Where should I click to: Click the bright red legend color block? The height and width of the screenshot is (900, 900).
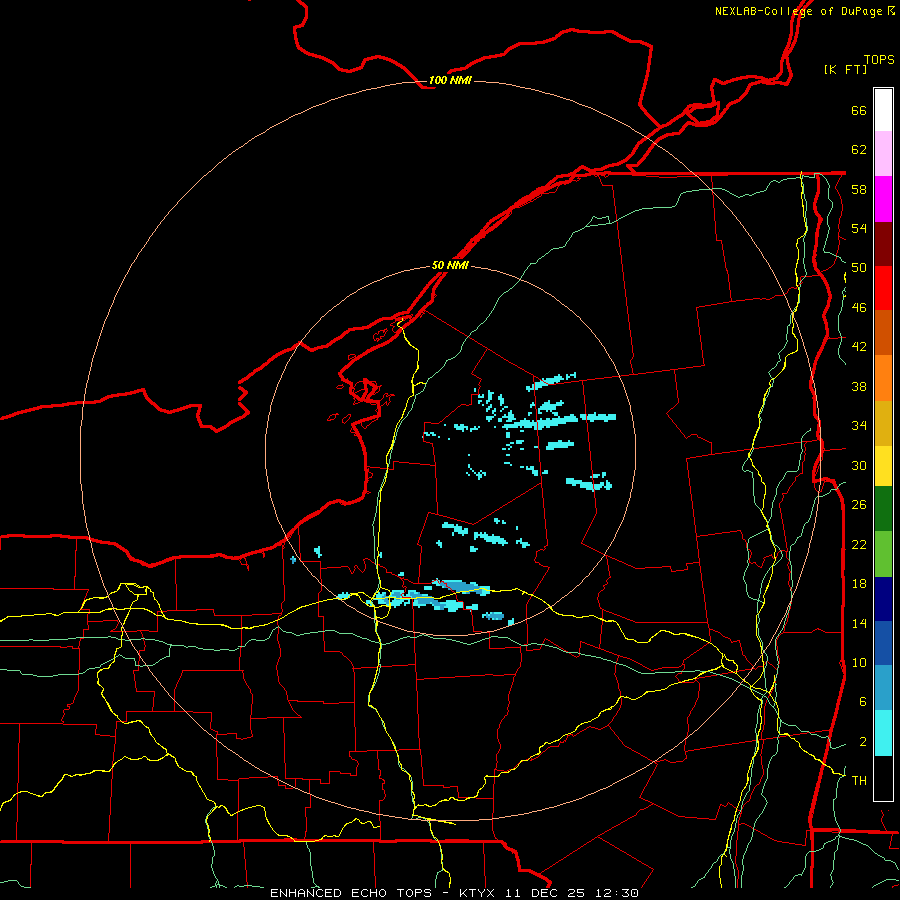(x=883, y=288)
